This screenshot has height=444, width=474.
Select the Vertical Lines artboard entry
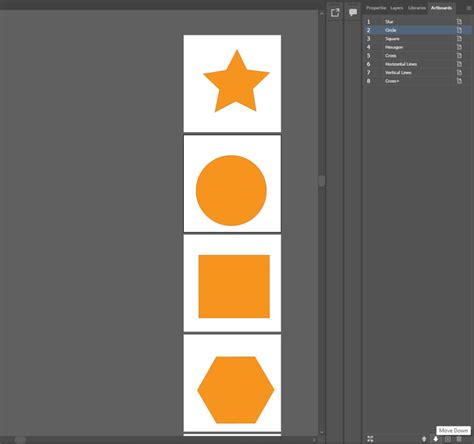418,72
